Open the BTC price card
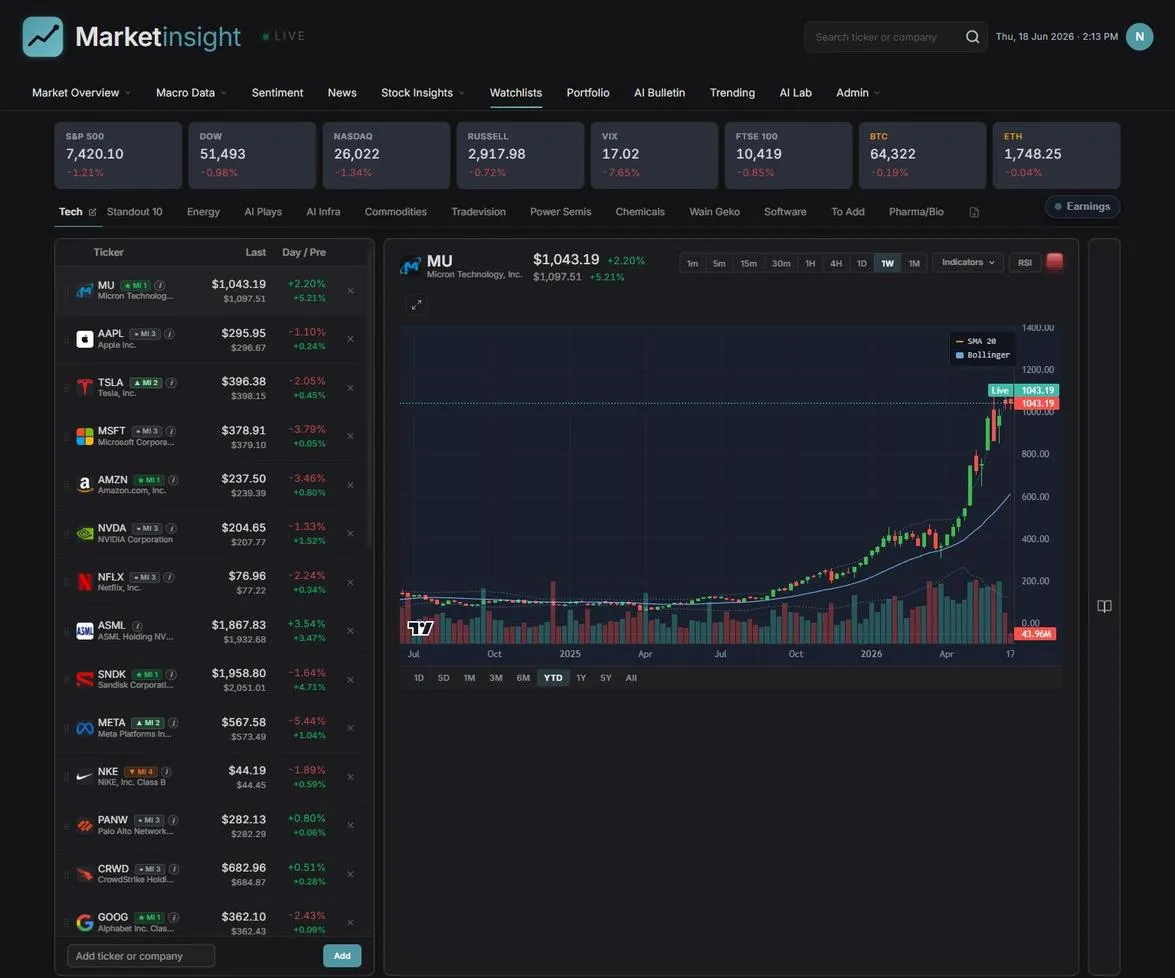 (x=922, y=155)
